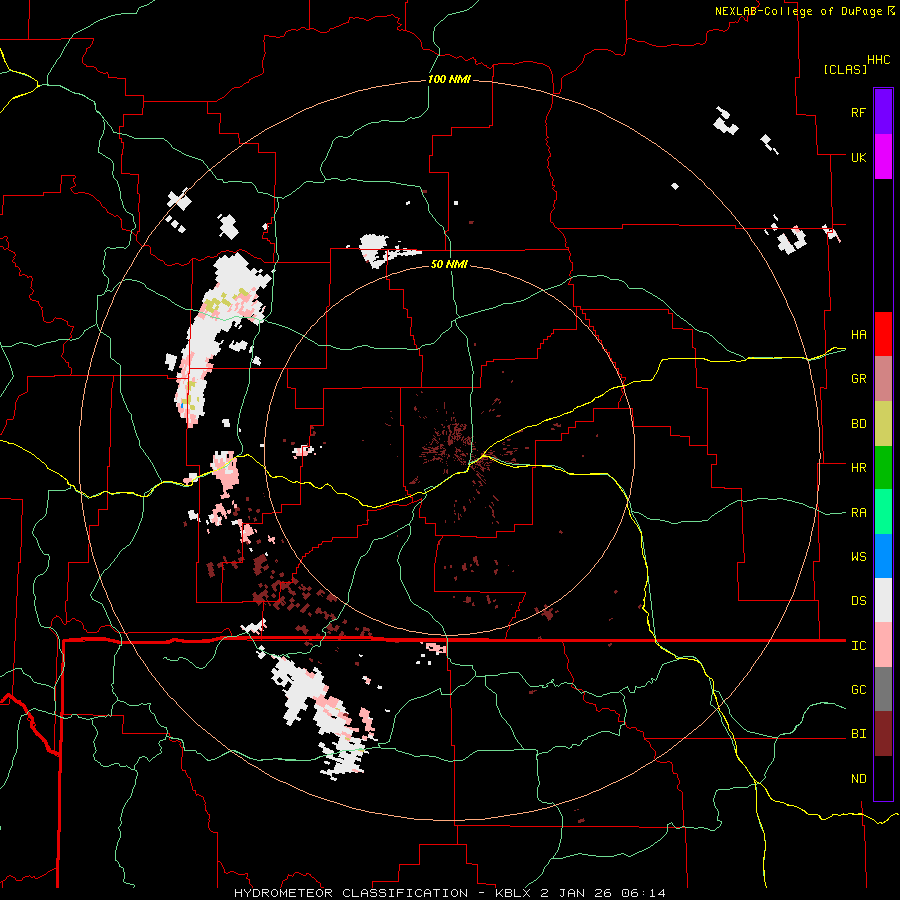Click the DS legend label
The height and width of the screenshot is (900, 900).
(858, 601)
